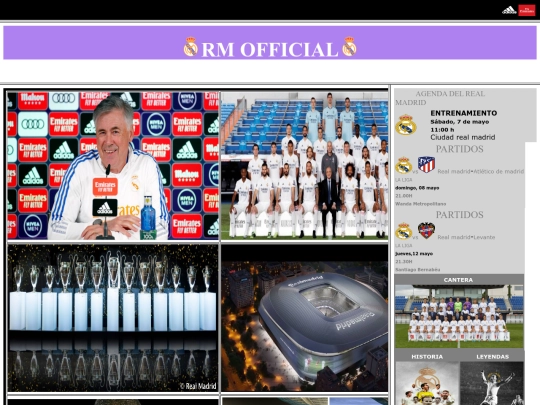Click the Real madrid•Levante text
The image size is (540, 405).
pos(466,237)
